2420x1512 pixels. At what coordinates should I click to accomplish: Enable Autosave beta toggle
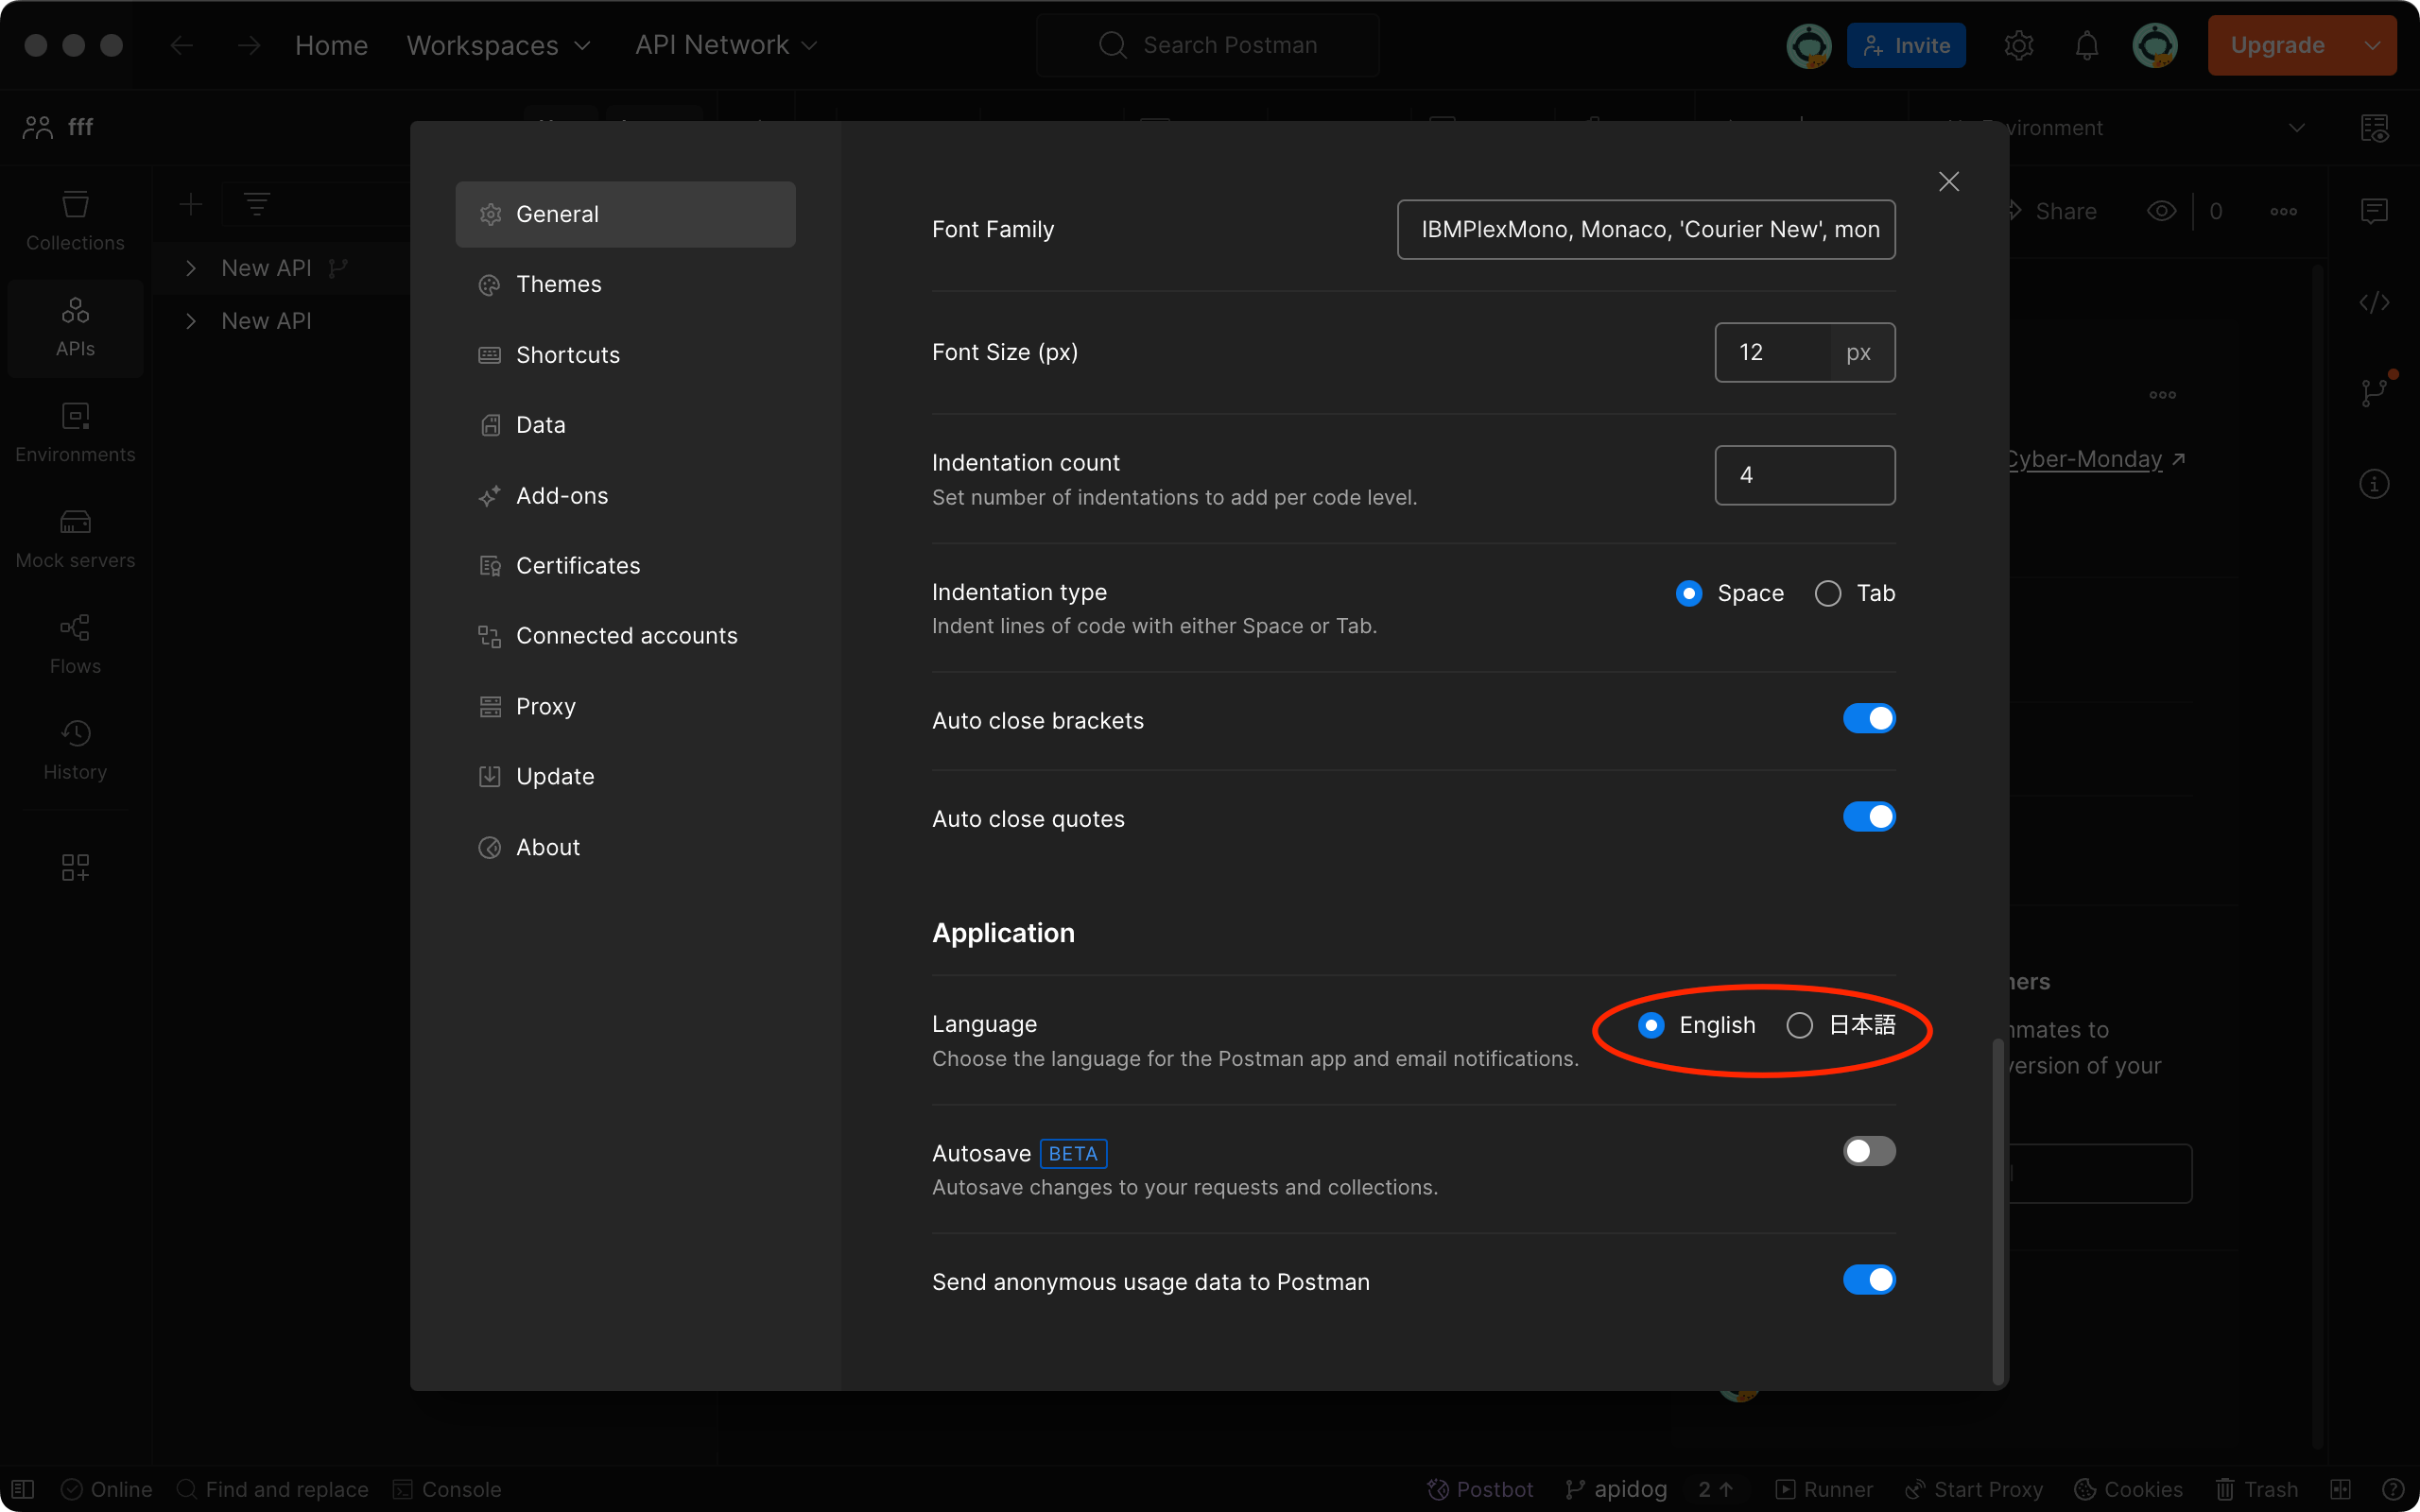[1870, 1151]
